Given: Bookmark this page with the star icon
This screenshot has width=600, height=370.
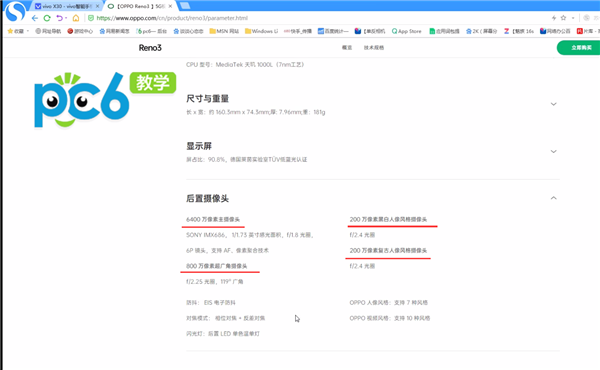Looking at the screenshot, I should click(x=563, y=18).
